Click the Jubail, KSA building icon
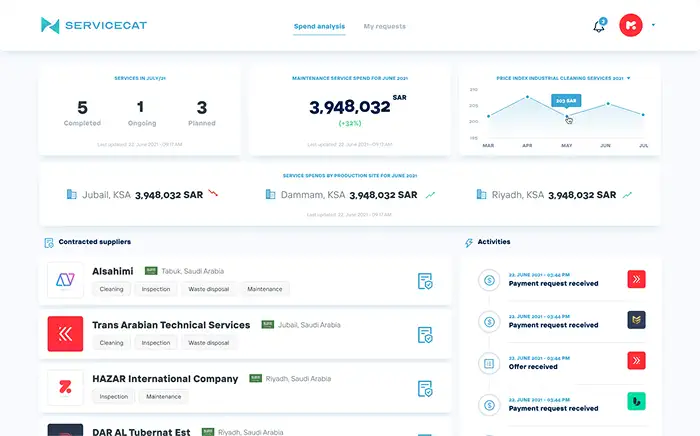The height and width of the screenshot is (436, 700). pyautogui.click(x=71, y=194)
